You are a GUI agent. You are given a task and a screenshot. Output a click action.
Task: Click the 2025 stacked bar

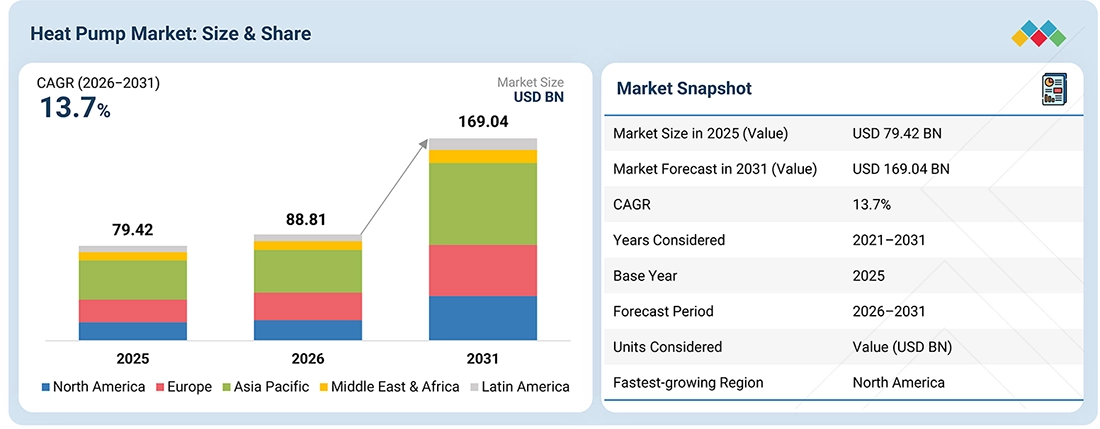133,293
